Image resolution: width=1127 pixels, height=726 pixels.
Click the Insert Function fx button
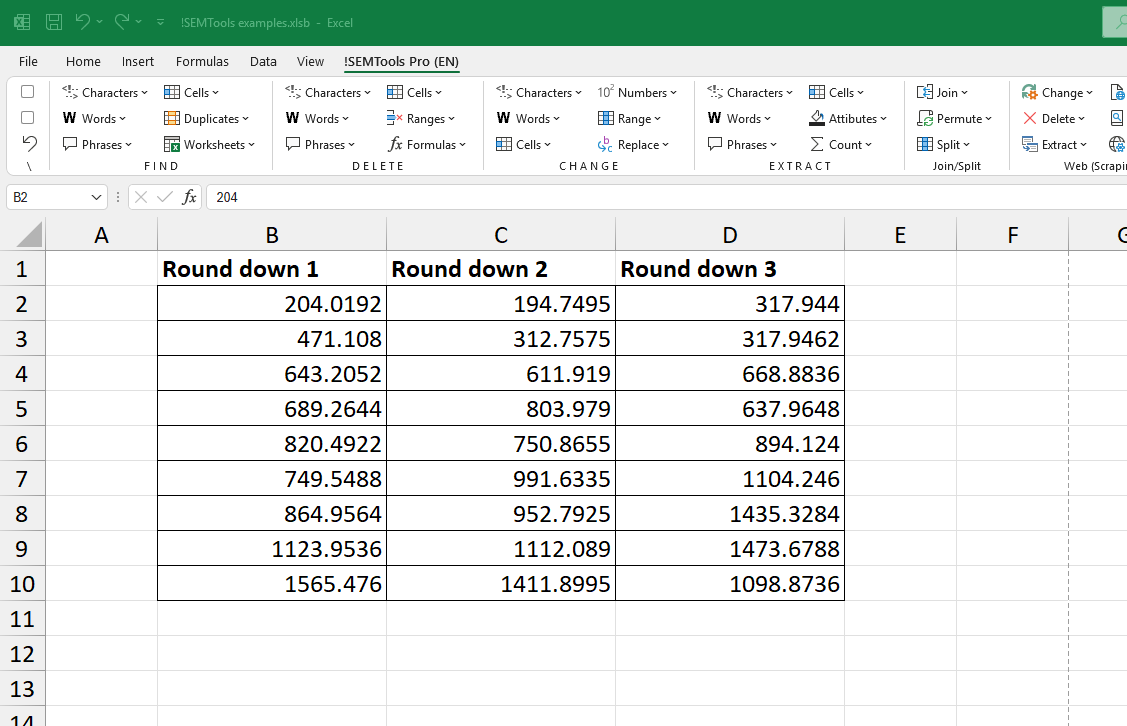pyautogui.click(x=190, y=197)
